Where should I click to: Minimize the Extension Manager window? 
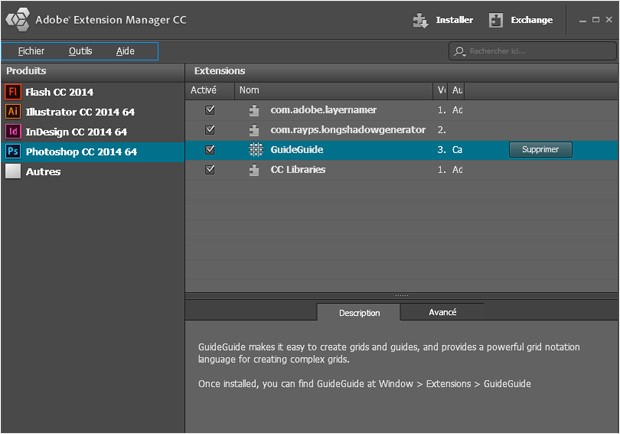[582, 20]
